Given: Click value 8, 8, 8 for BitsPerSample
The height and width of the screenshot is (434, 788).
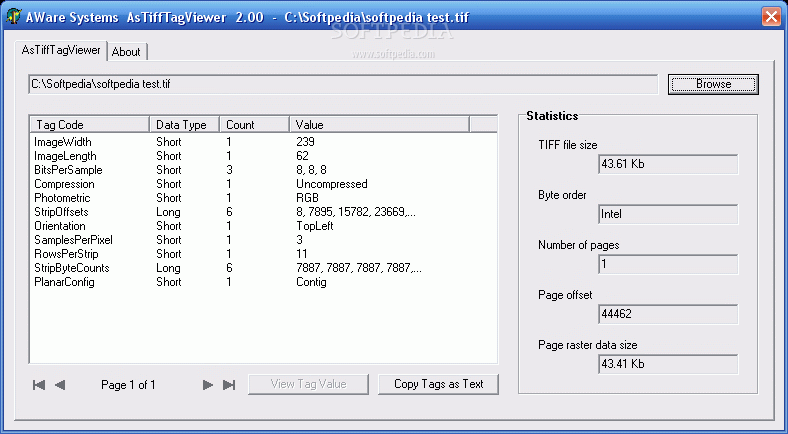Looking at the screenshot, I should coord(312,170).
